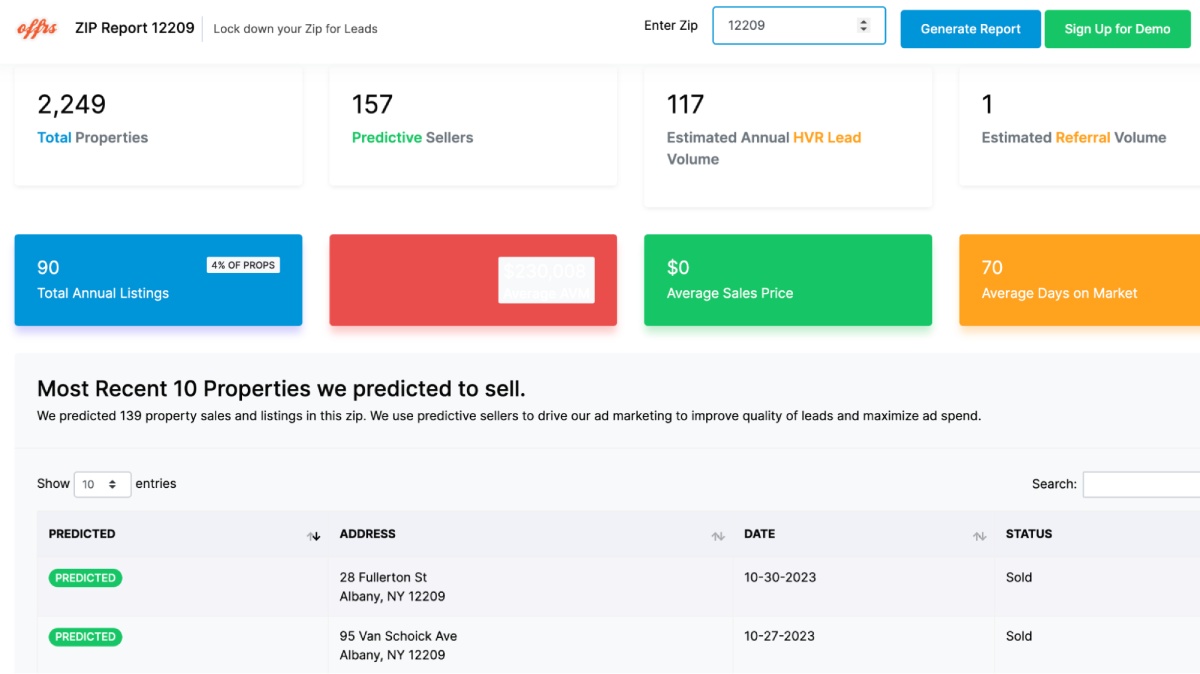
Task: Open the Show entries dropdown
Action: (102, 484)
